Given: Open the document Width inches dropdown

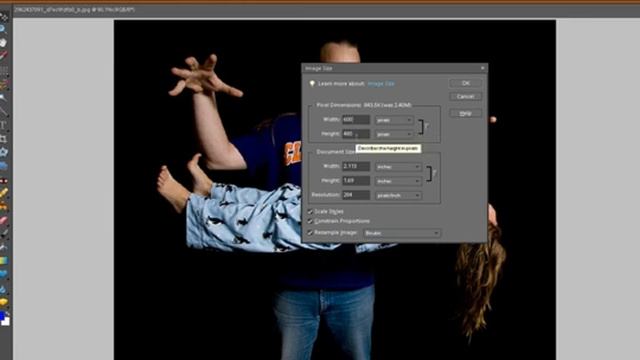Looking at the screenshot, I should [x=398, y=167].
